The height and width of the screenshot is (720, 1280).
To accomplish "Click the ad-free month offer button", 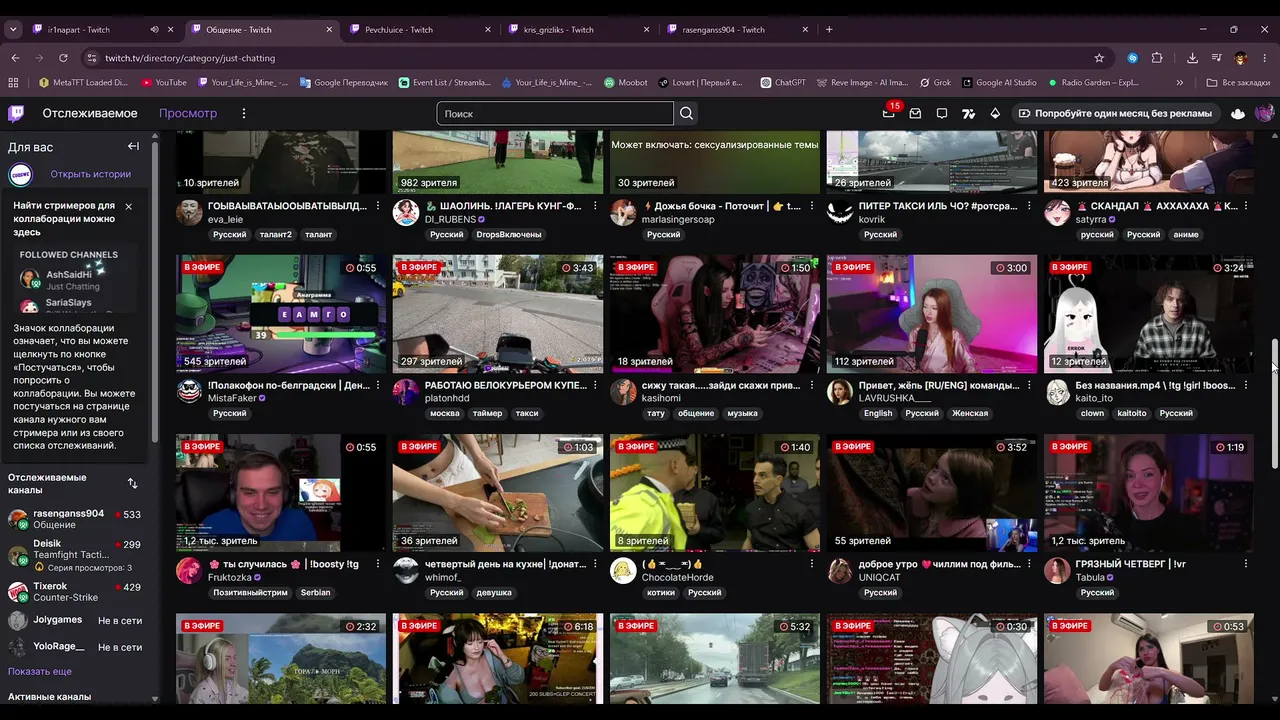I will (x=1115, y=114).
